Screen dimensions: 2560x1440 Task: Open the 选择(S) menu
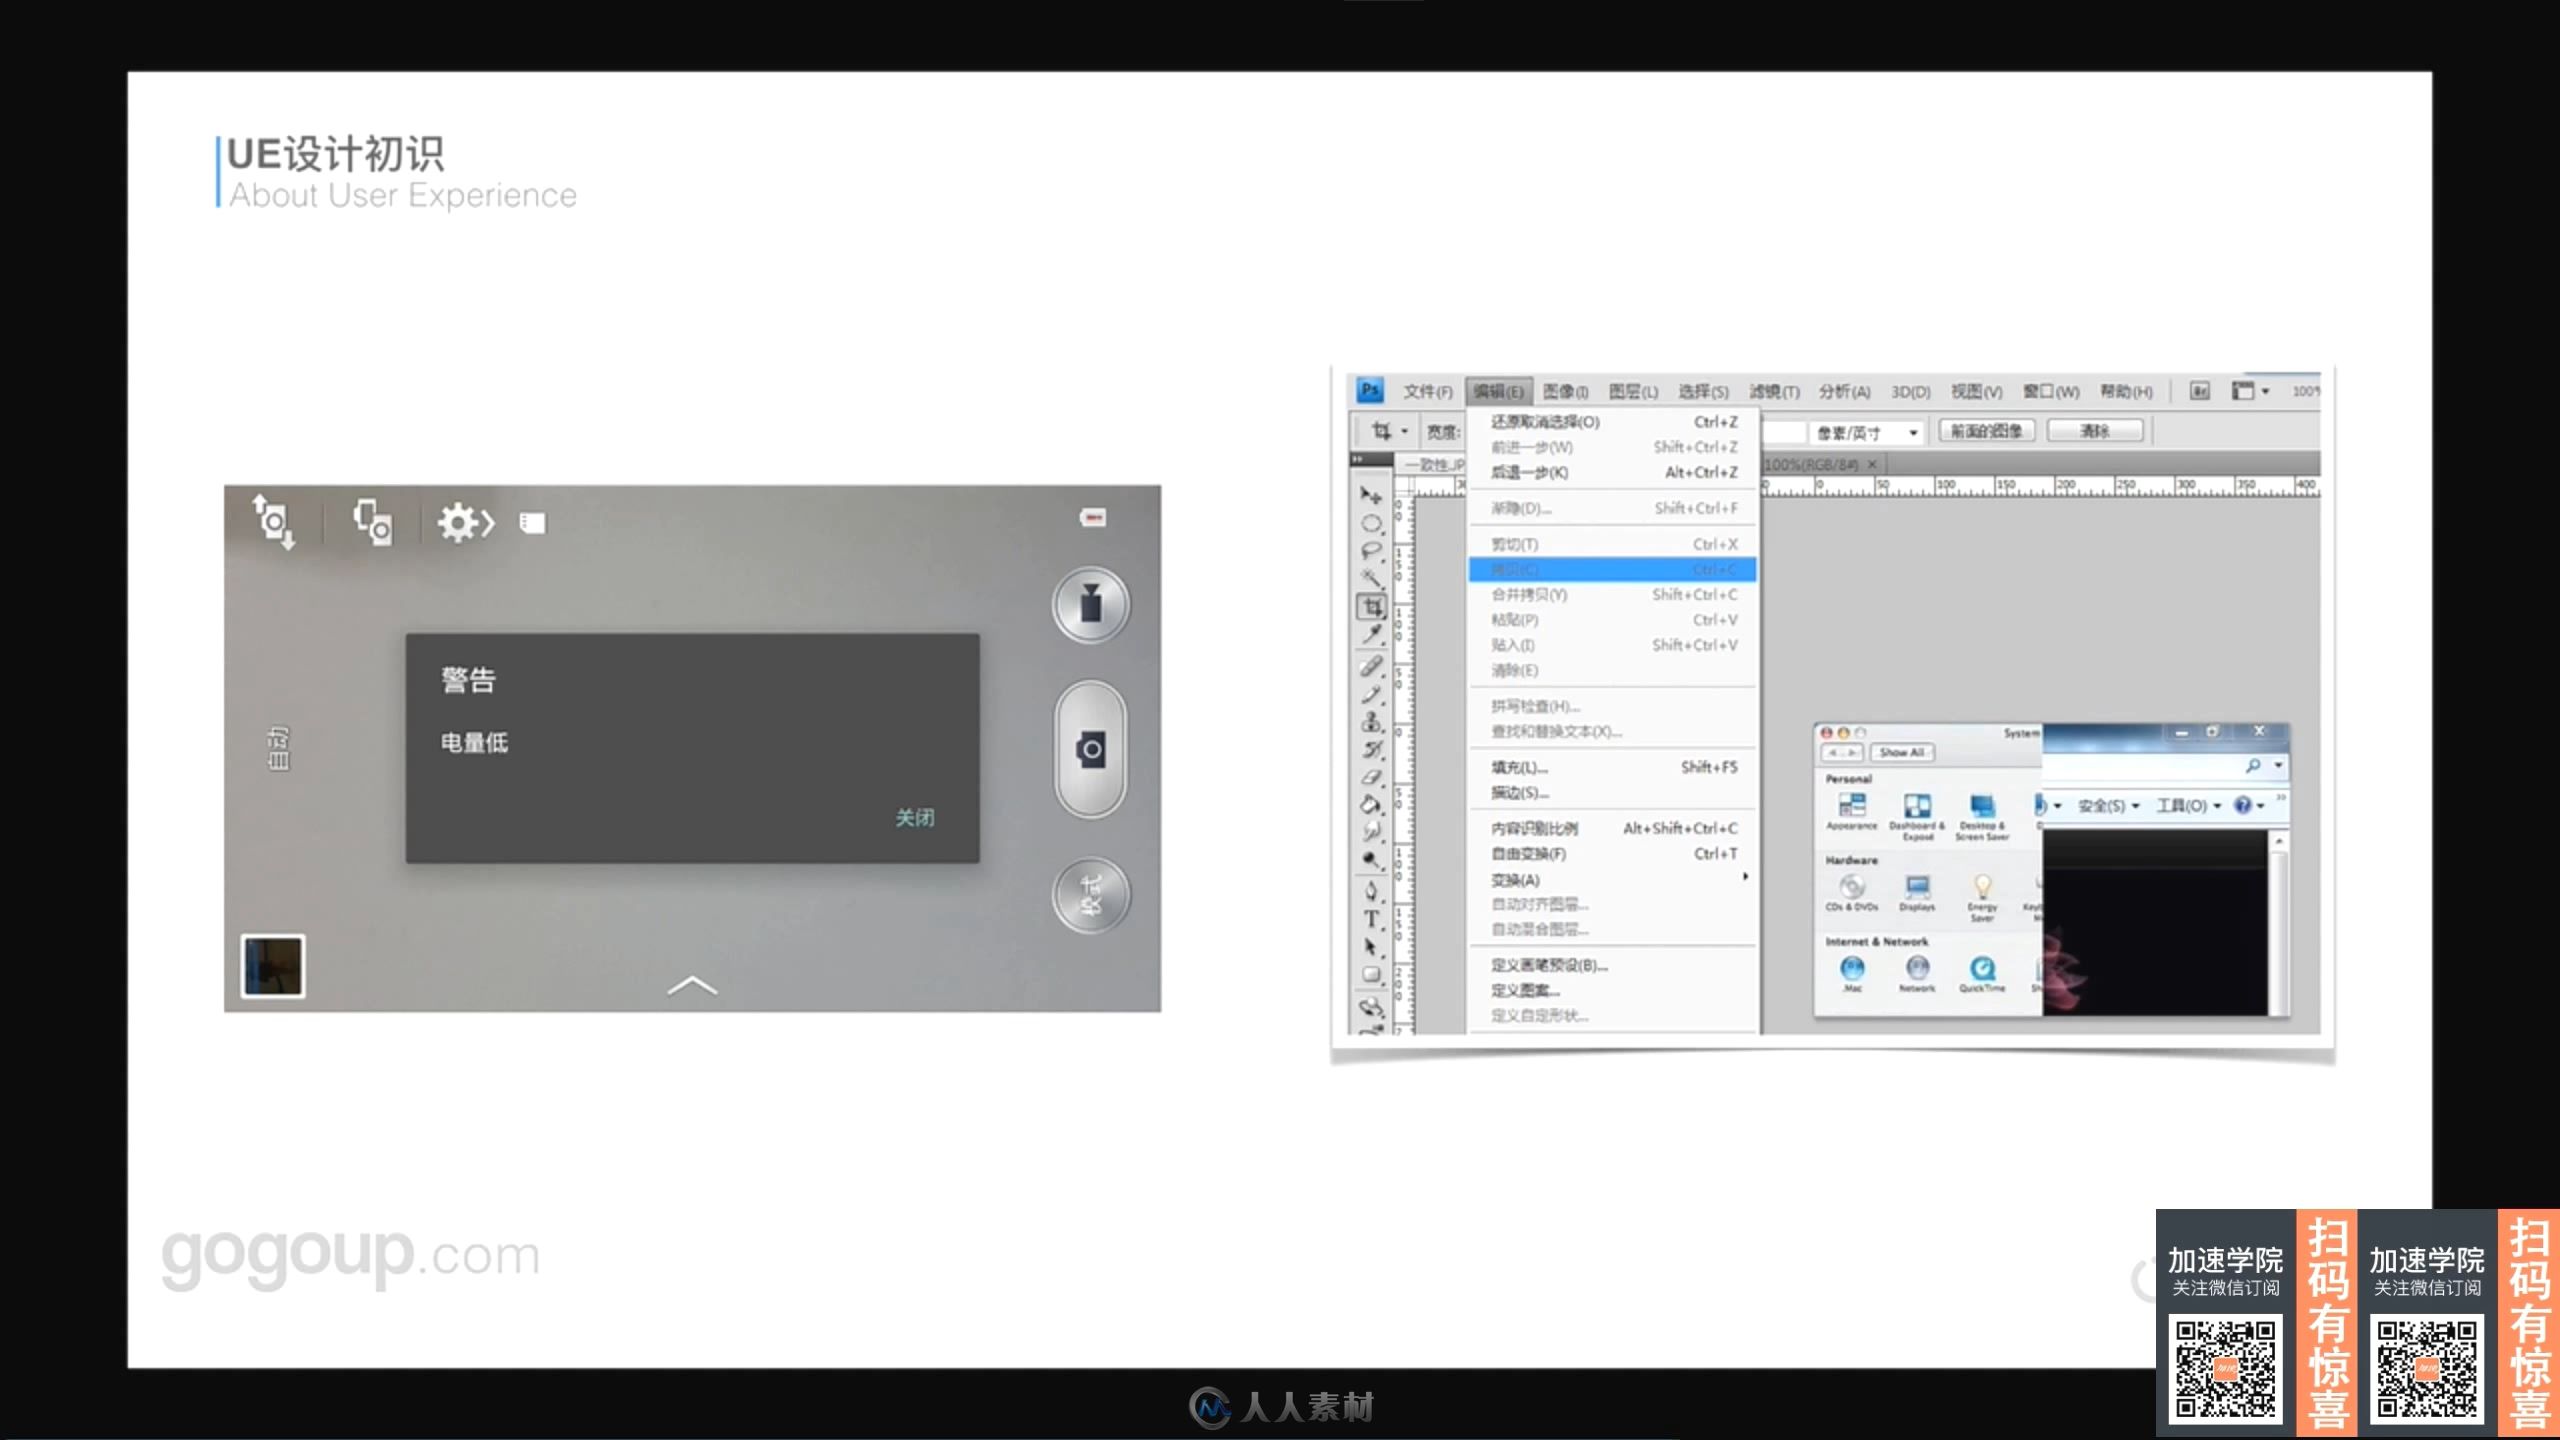(1703, 391)
